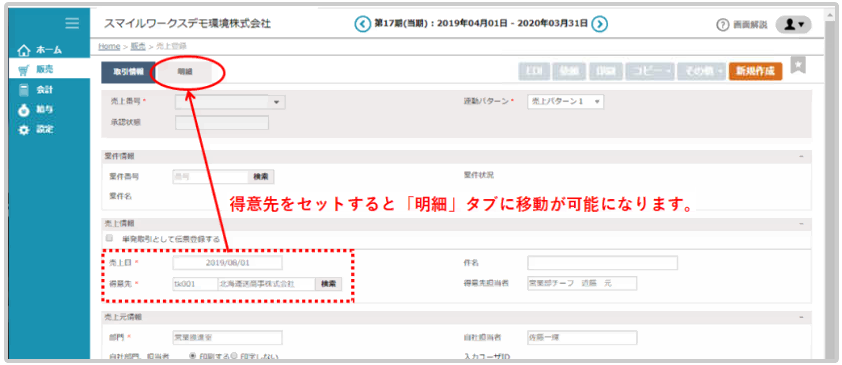Viewport: 842px width, 365px height.
Task: Open 設定 in the sidebar
Action: 35,129
